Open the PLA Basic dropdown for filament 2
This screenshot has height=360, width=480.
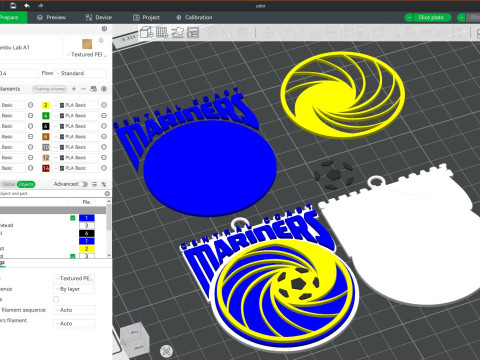click(76, 105)
